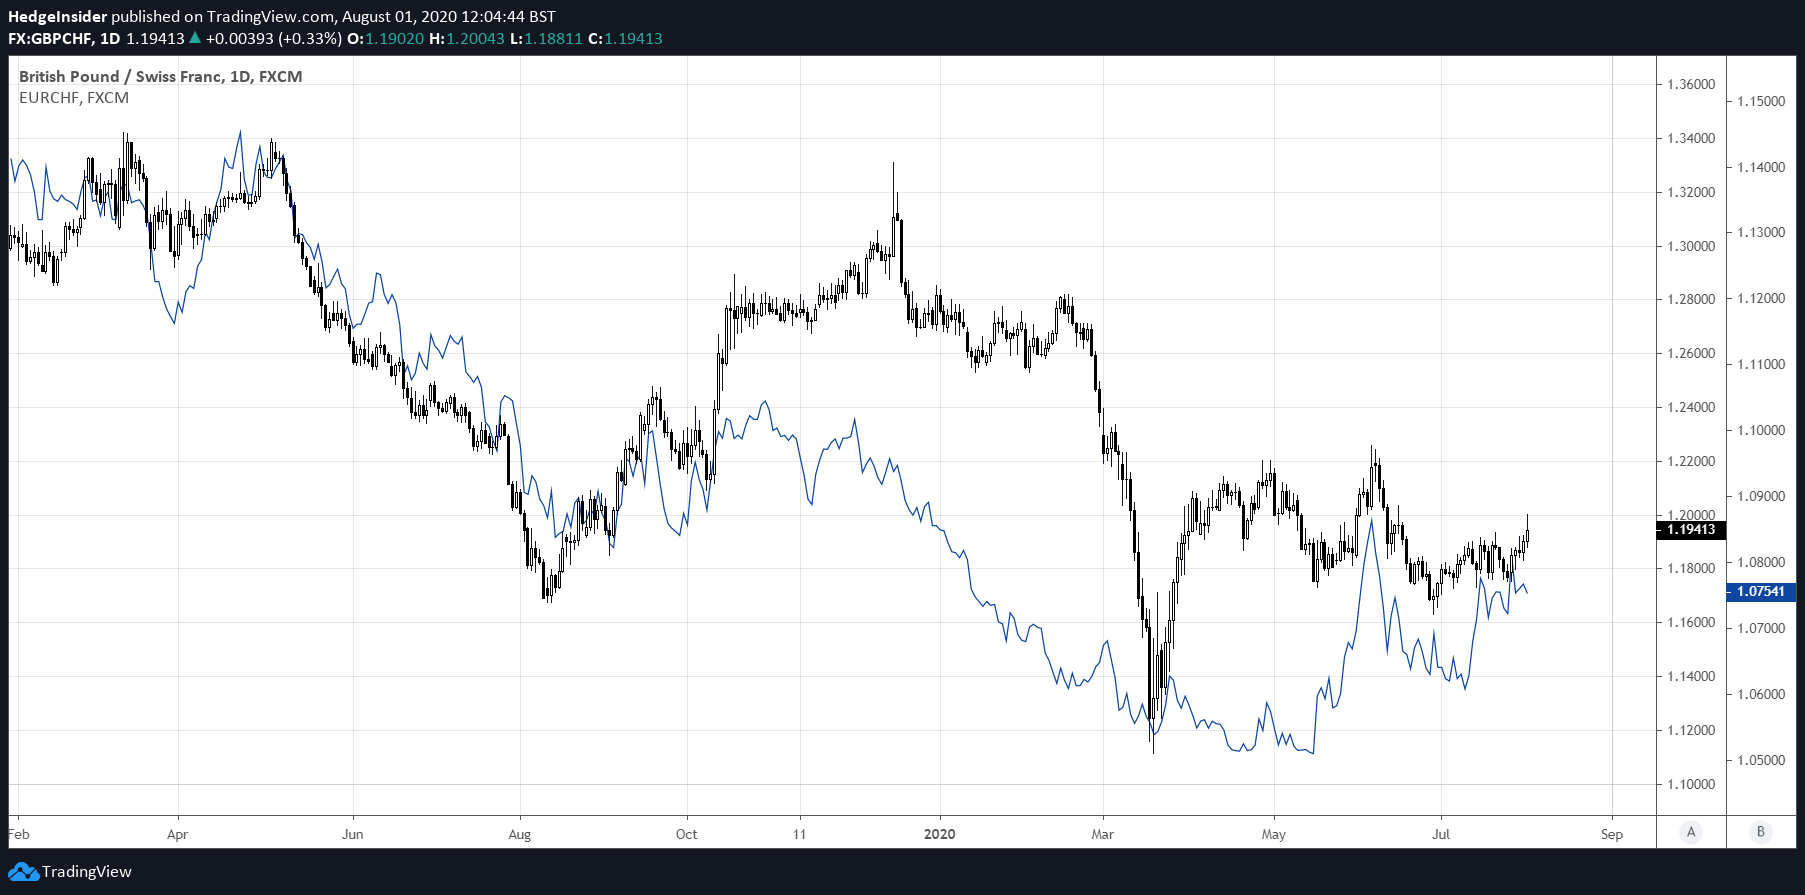Click the Aug time axis label

(520, 834)
